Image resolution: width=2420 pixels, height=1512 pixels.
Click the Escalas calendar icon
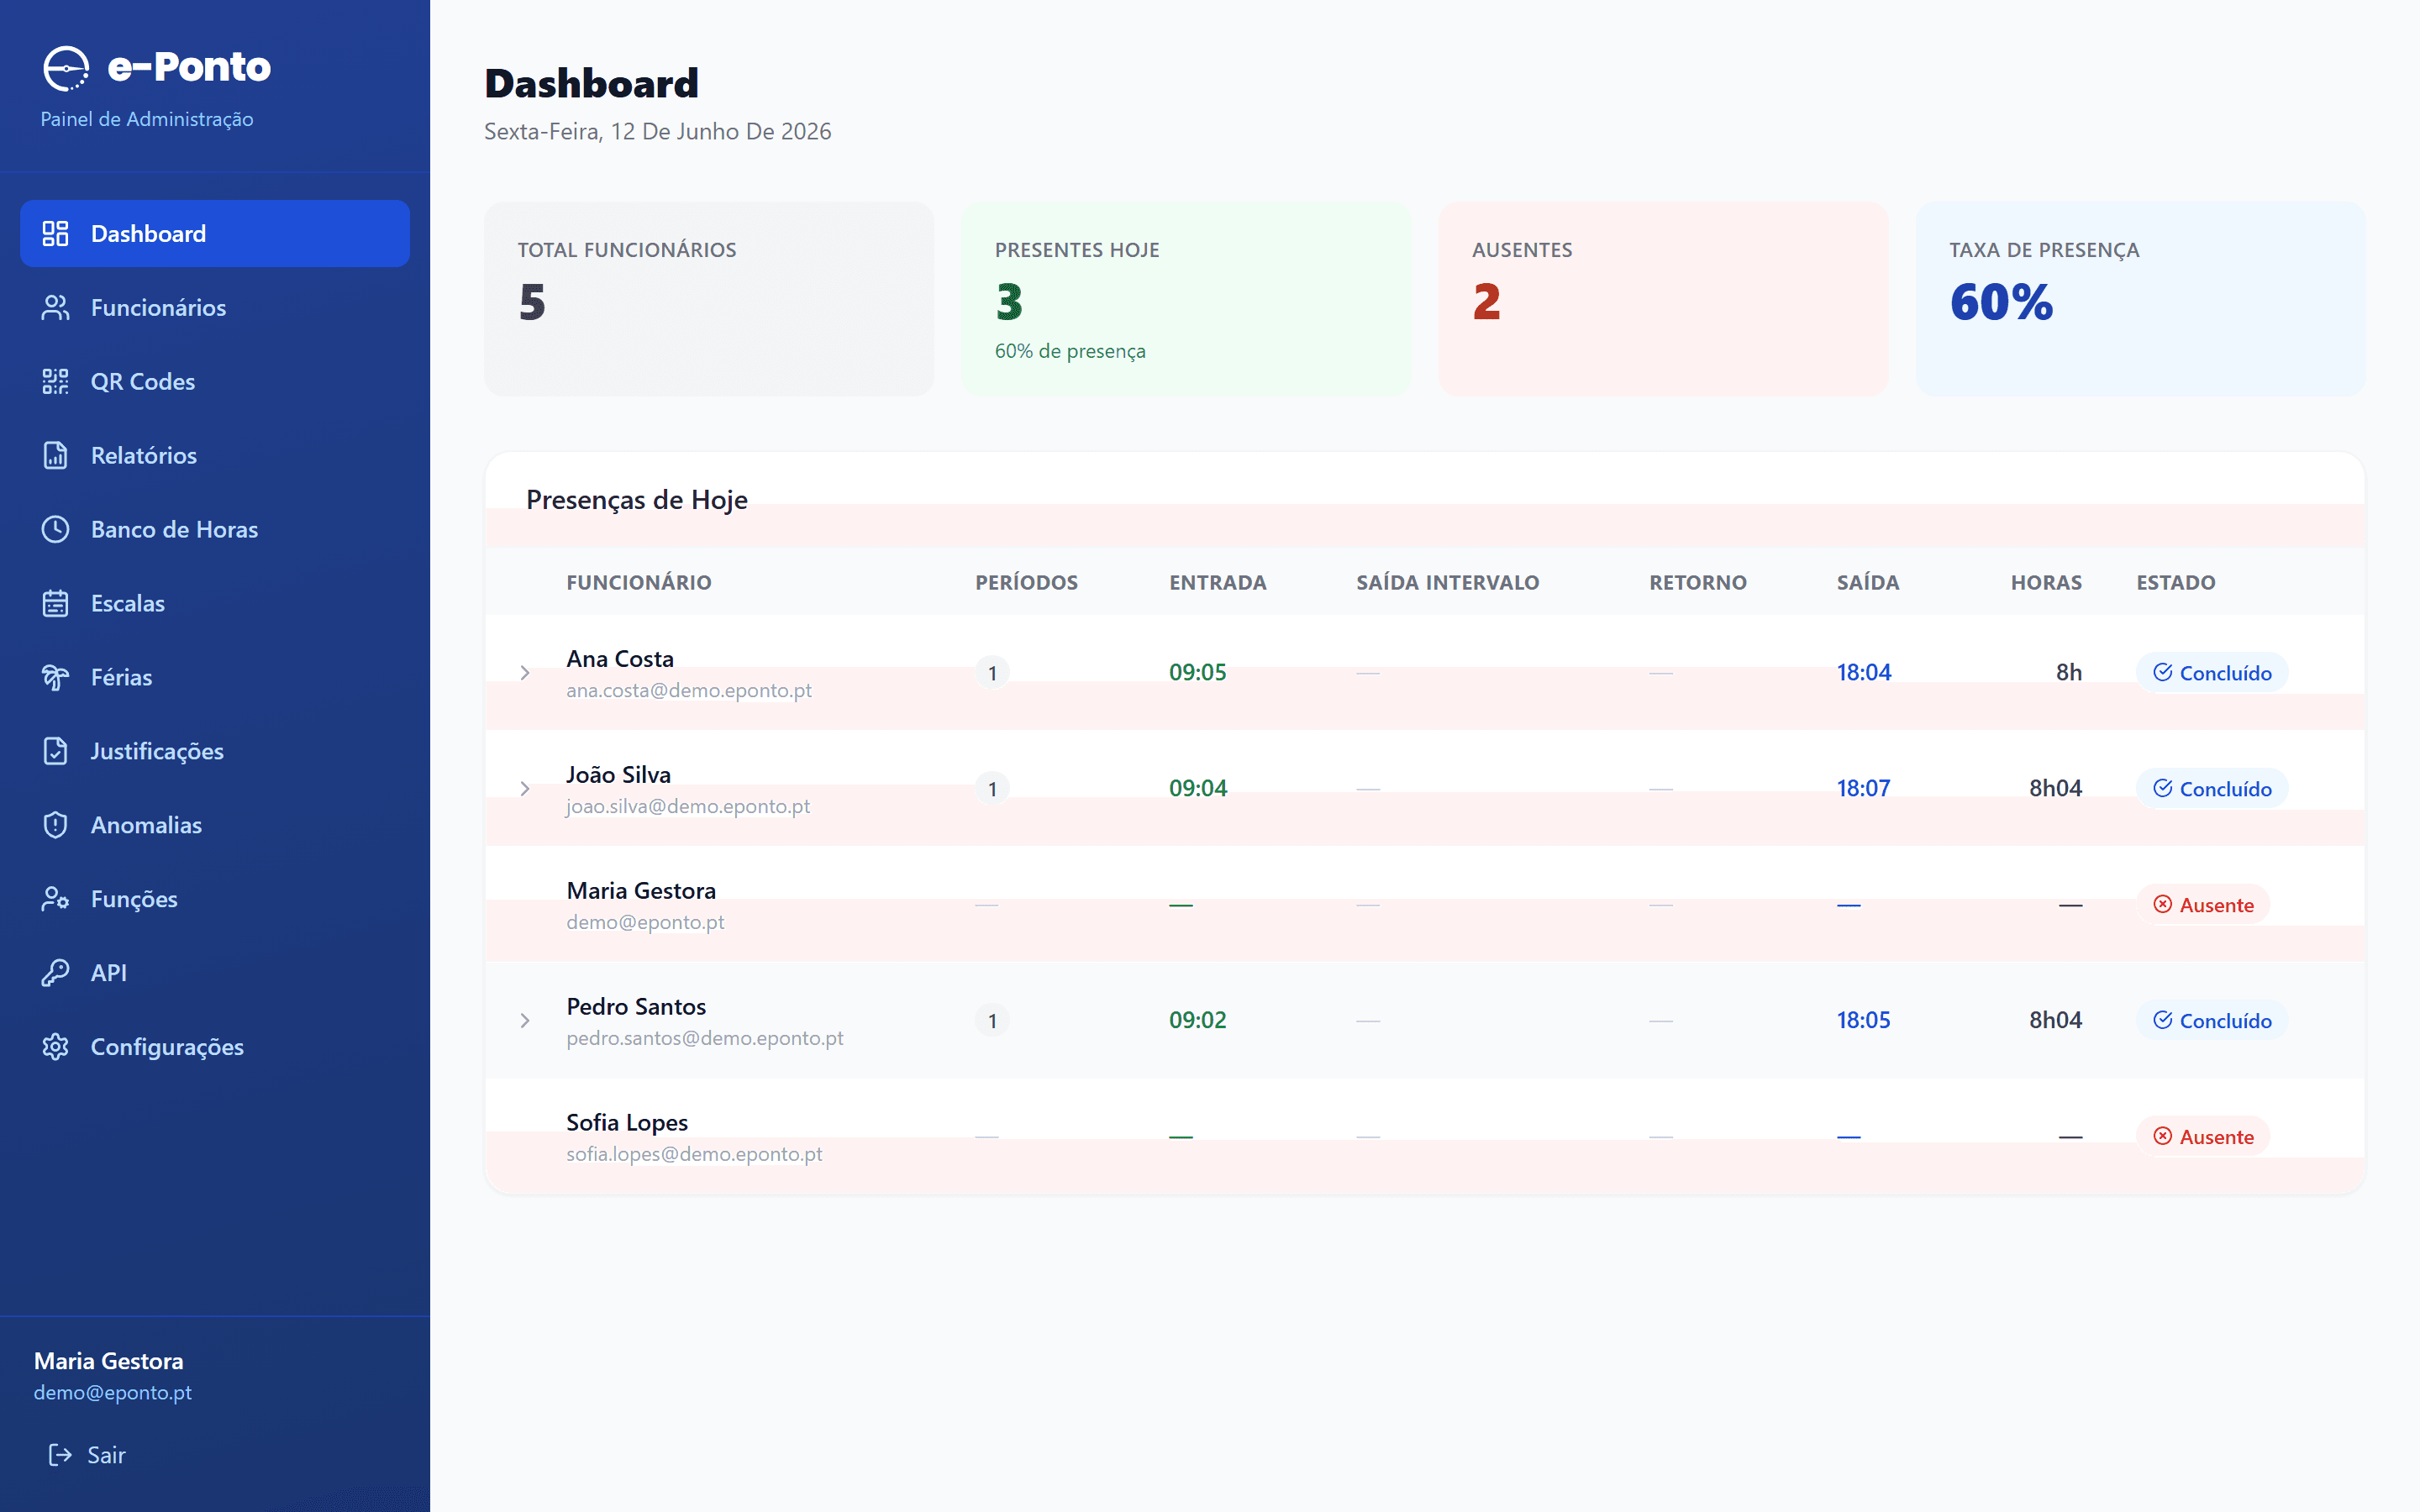tap(55, 603)
